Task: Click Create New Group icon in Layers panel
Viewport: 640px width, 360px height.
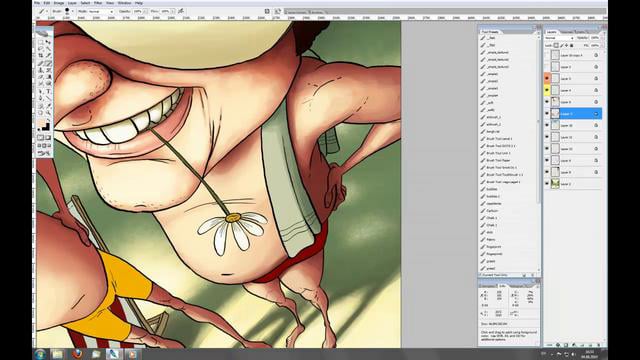Action: [582, 345]
